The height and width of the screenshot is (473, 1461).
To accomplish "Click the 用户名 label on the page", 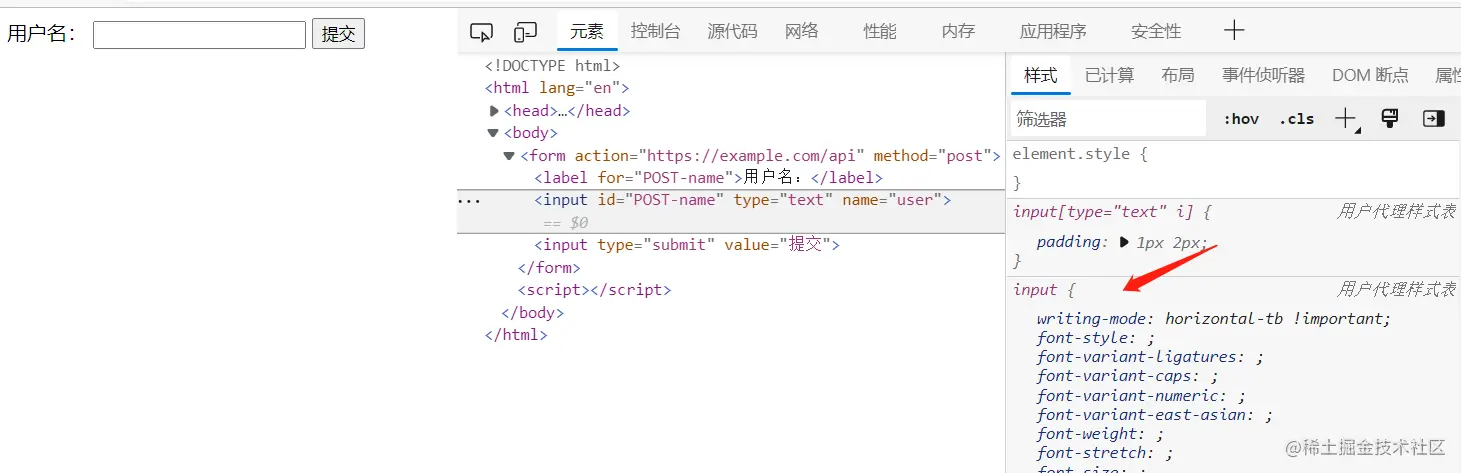I will coord(42,34).
